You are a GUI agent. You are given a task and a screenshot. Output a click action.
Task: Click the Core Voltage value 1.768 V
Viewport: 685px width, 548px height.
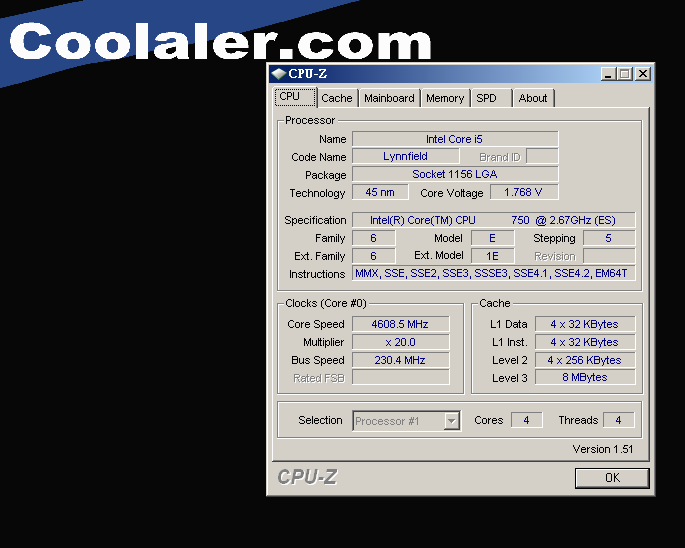(x=524, y=192)
